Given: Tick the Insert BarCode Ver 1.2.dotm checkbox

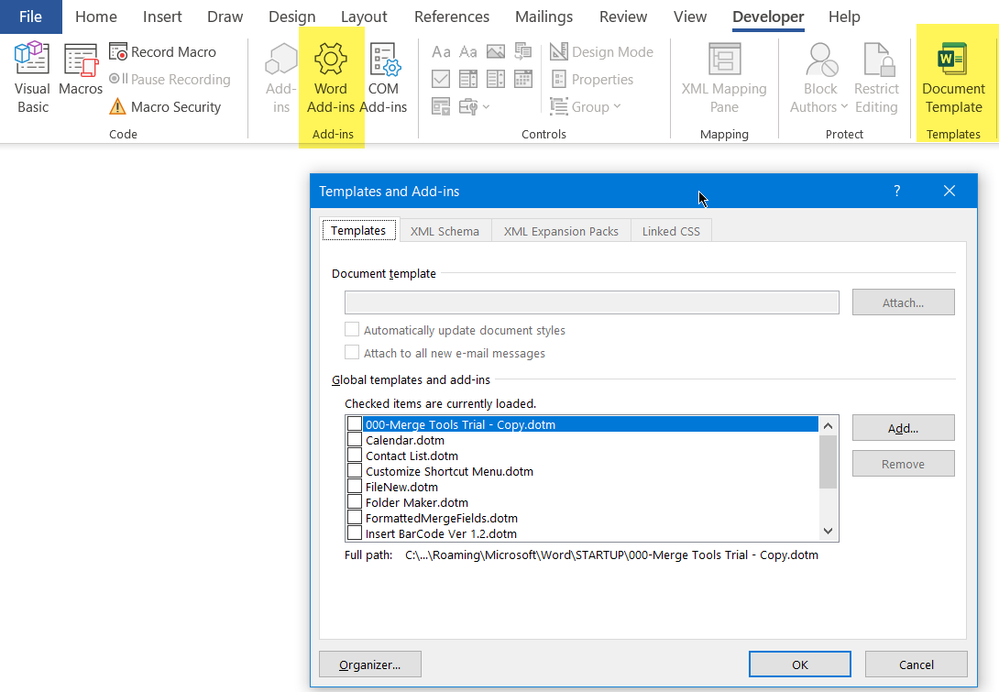Looking at the screenshot, I should coord(355,533).
